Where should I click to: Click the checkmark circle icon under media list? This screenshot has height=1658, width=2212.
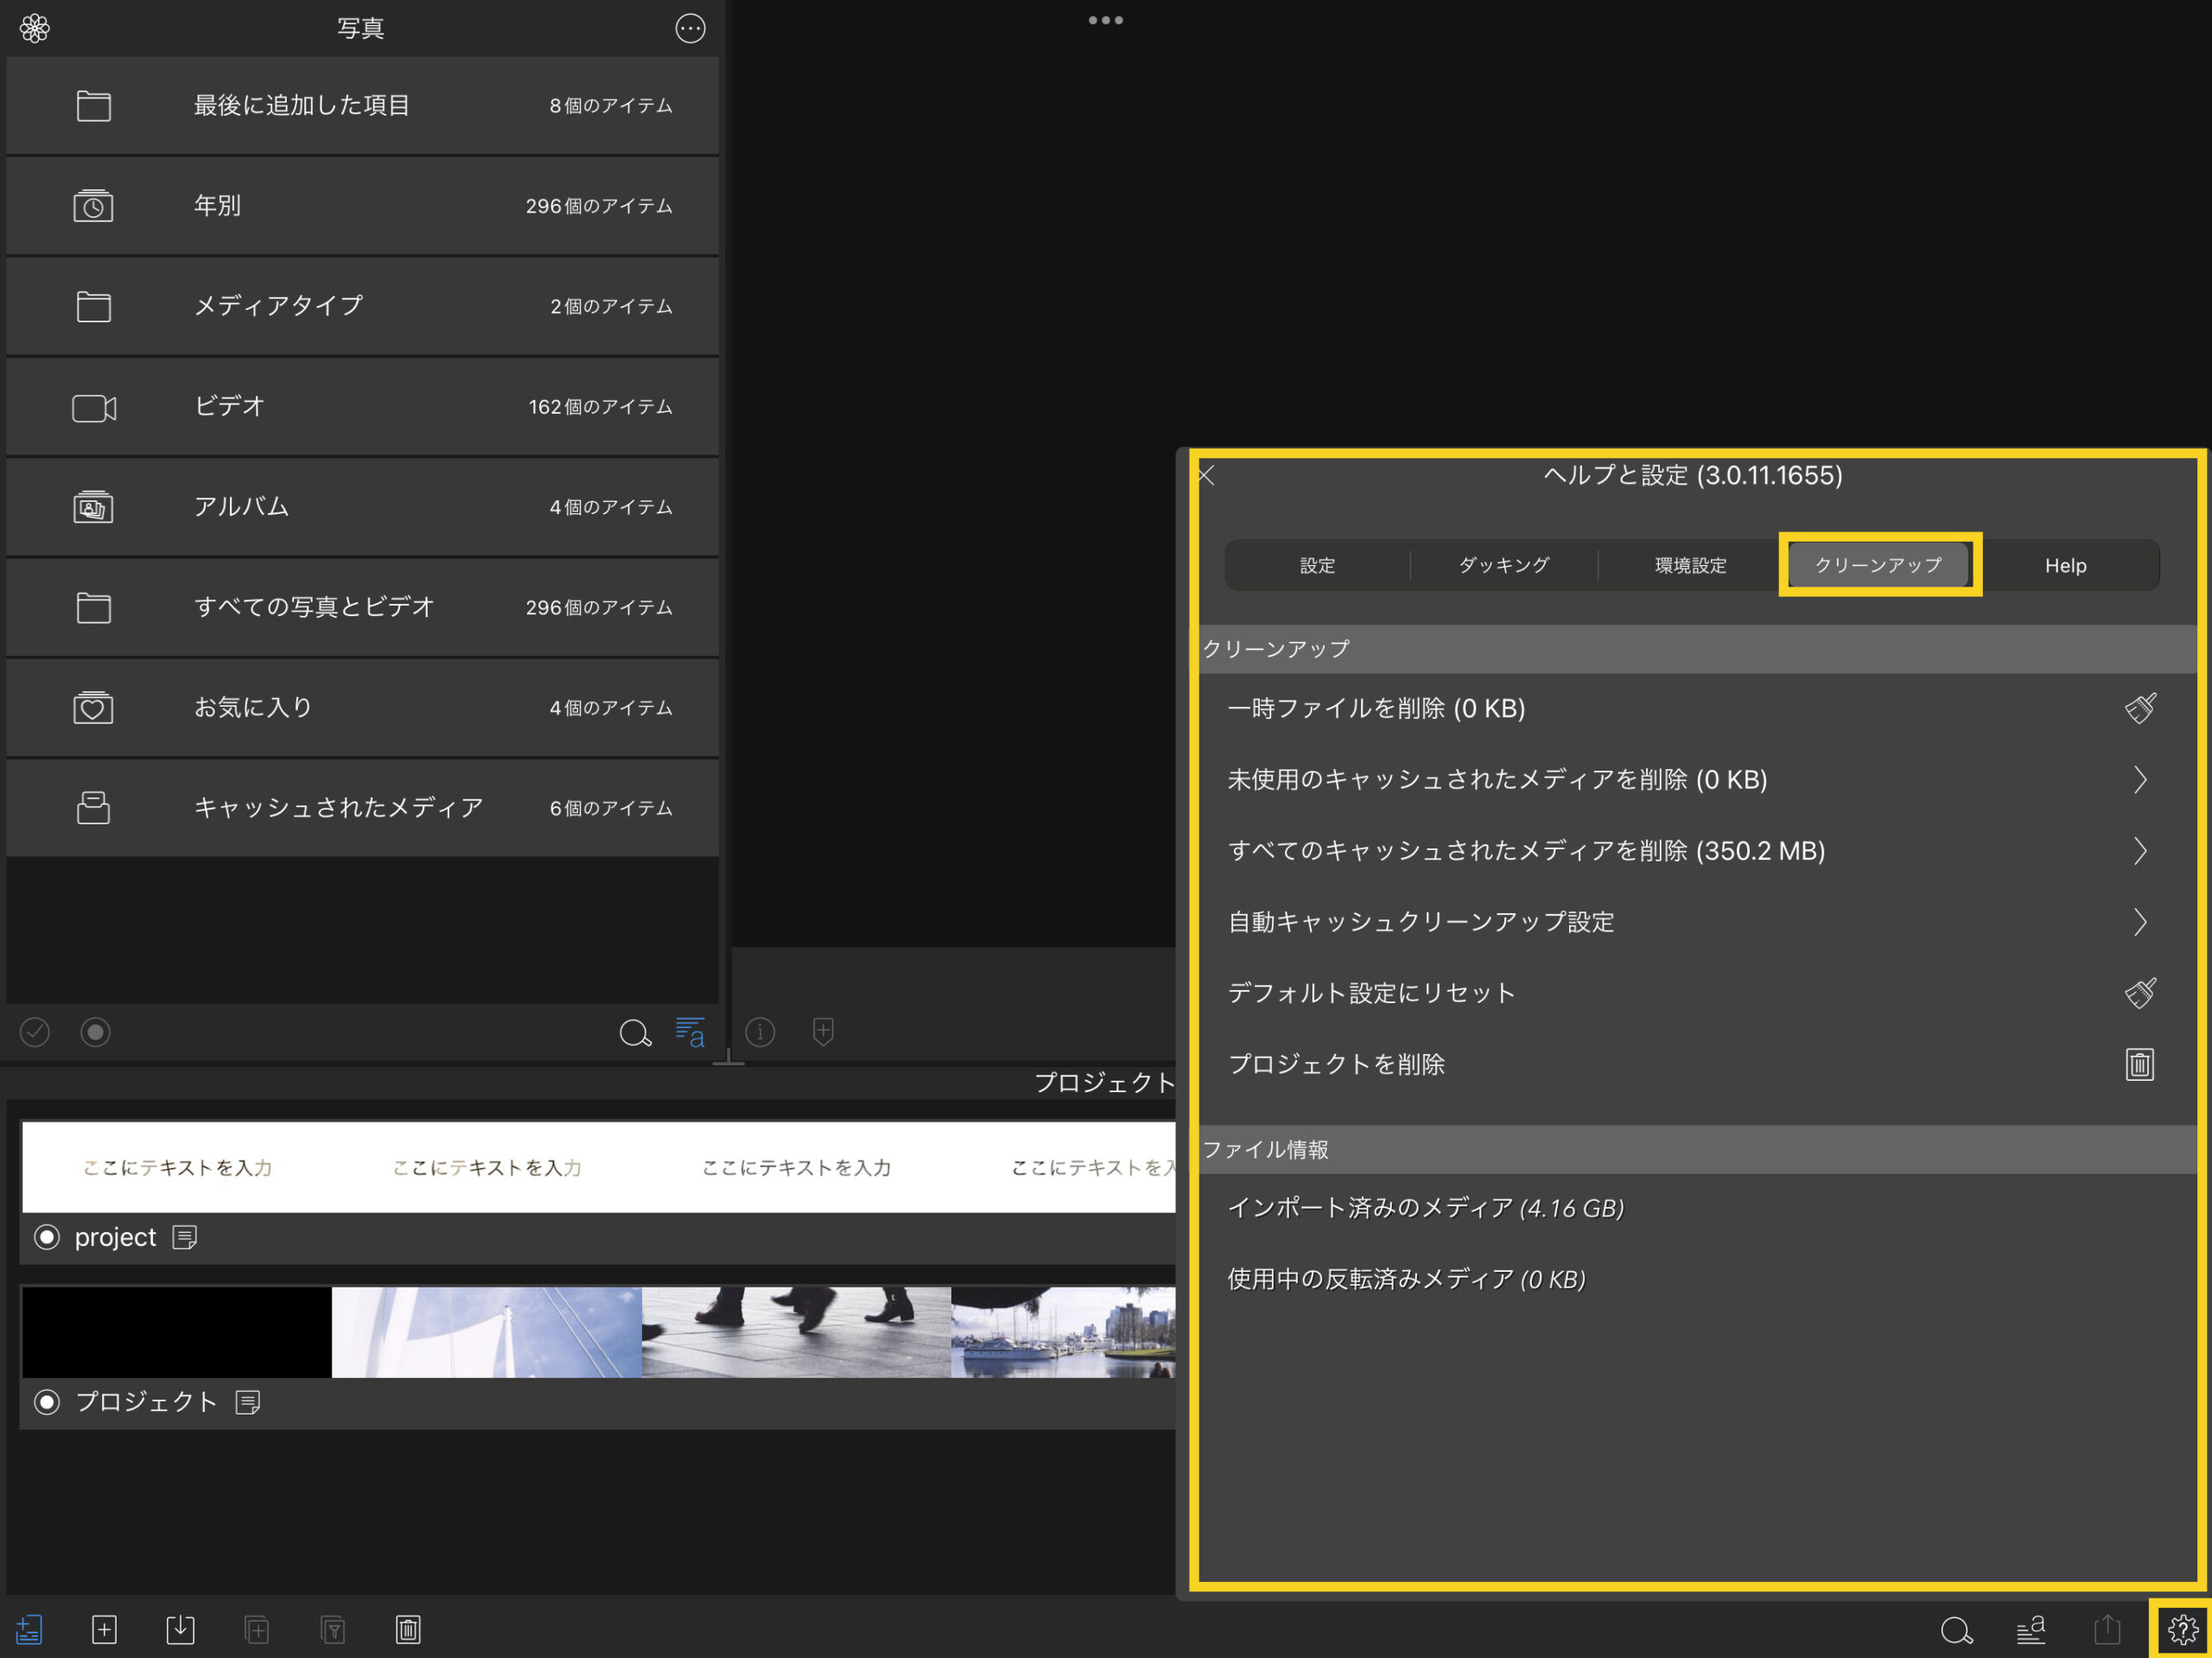(35, 1032)
